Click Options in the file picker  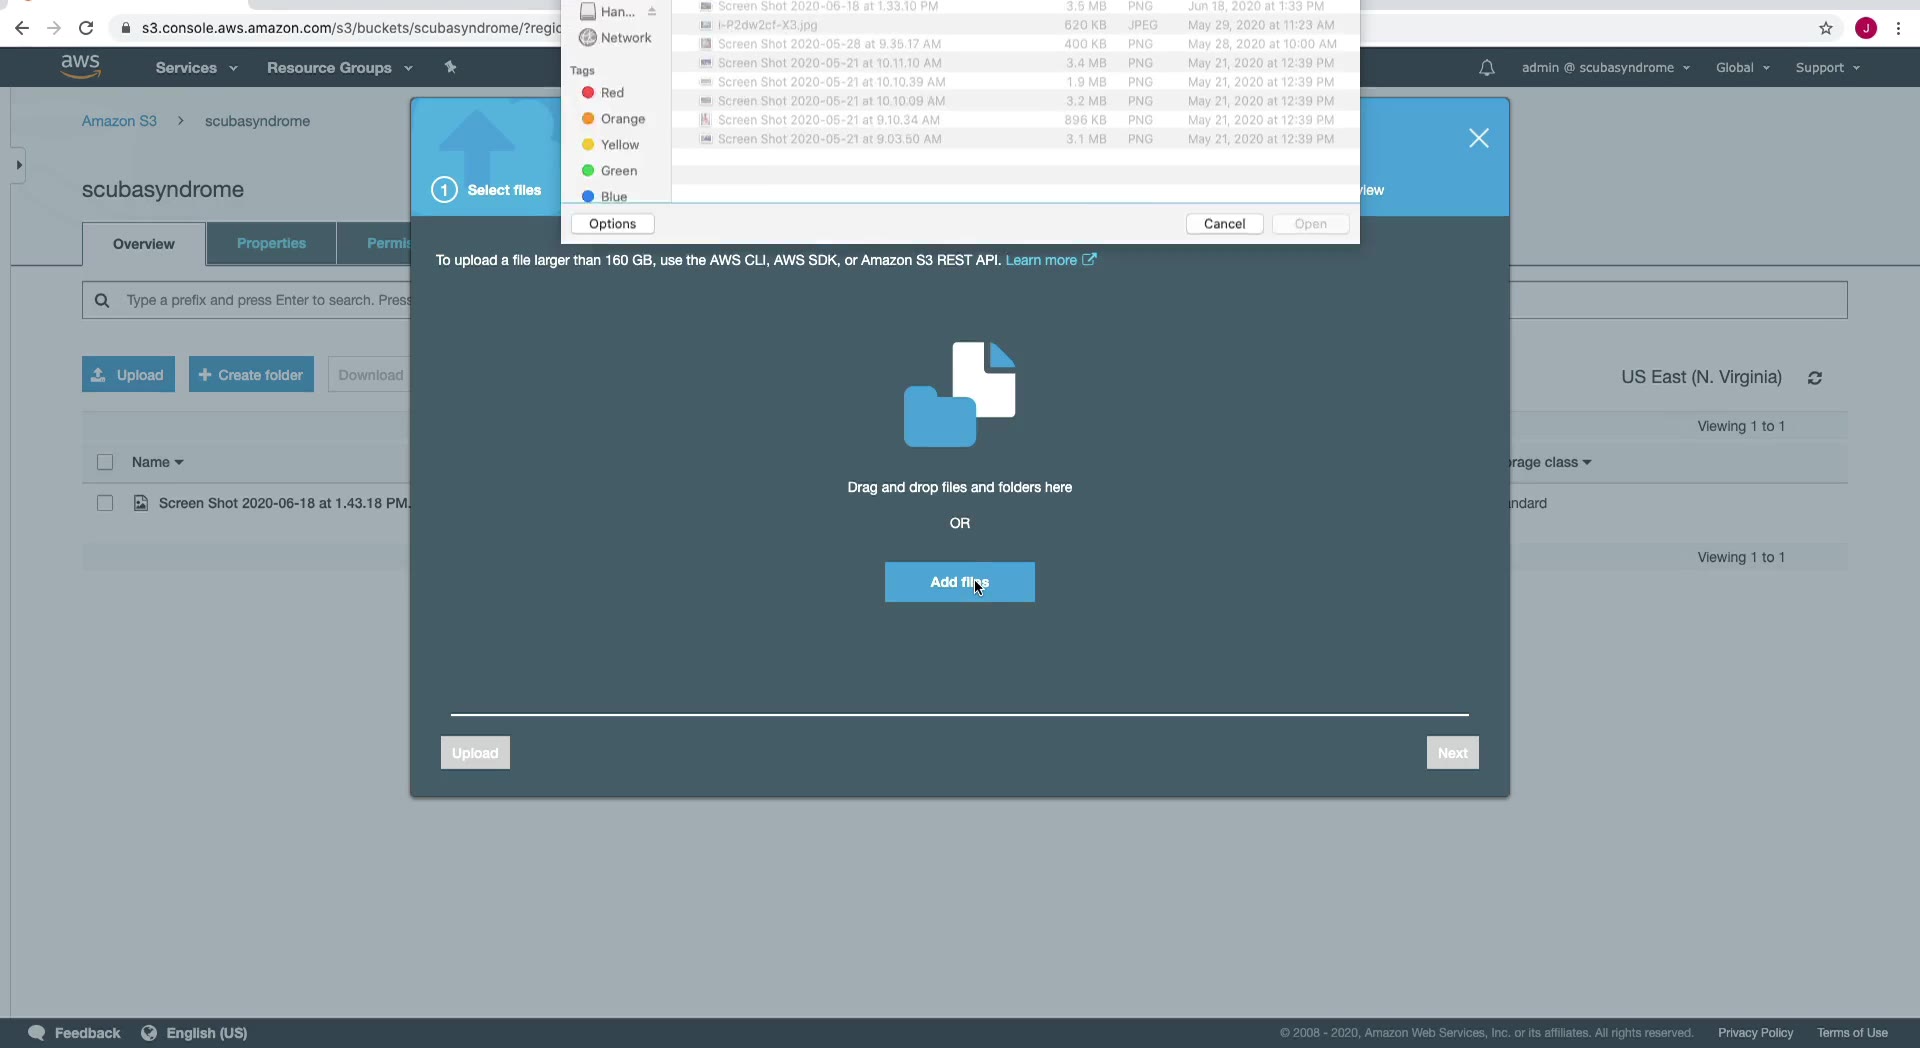point(613,224)
